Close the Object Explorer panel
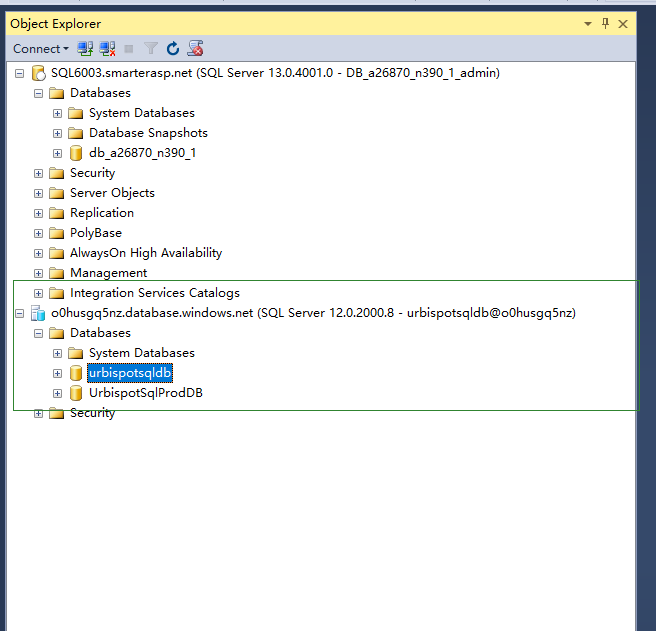Screen dimensions: 656x631 (623, 23)
